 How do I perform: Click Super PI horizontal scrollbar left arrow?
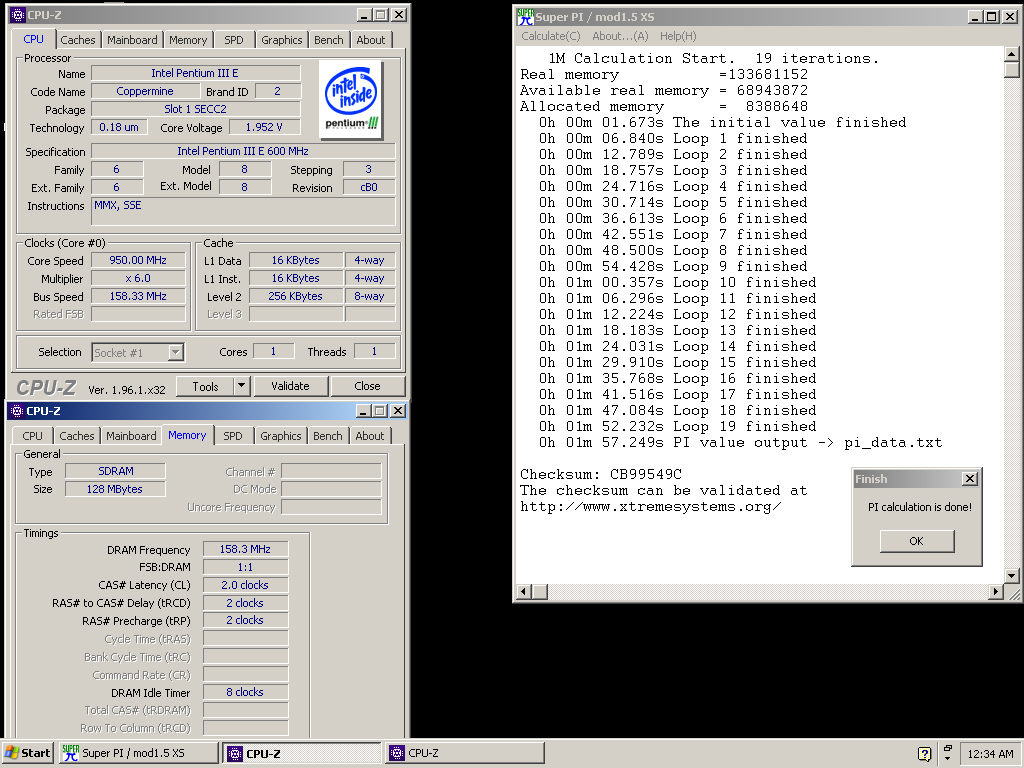524,592
